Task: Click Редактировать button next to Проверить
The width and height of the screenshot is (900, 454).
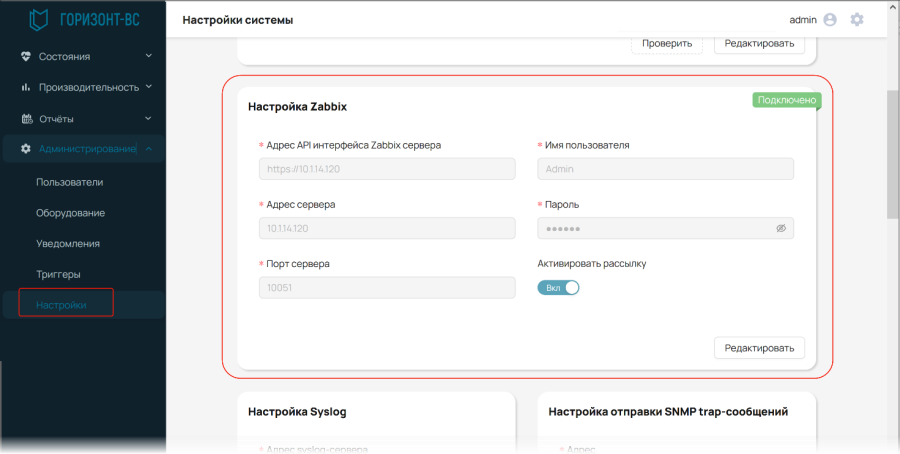Action: (759, 43)
